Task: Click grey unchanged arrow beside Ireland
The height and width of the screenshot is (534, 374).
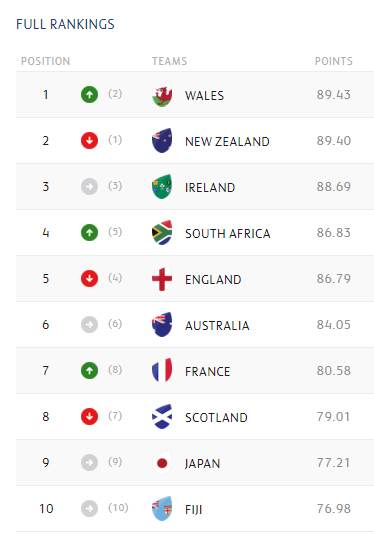Action: click(x=90, y=187)
